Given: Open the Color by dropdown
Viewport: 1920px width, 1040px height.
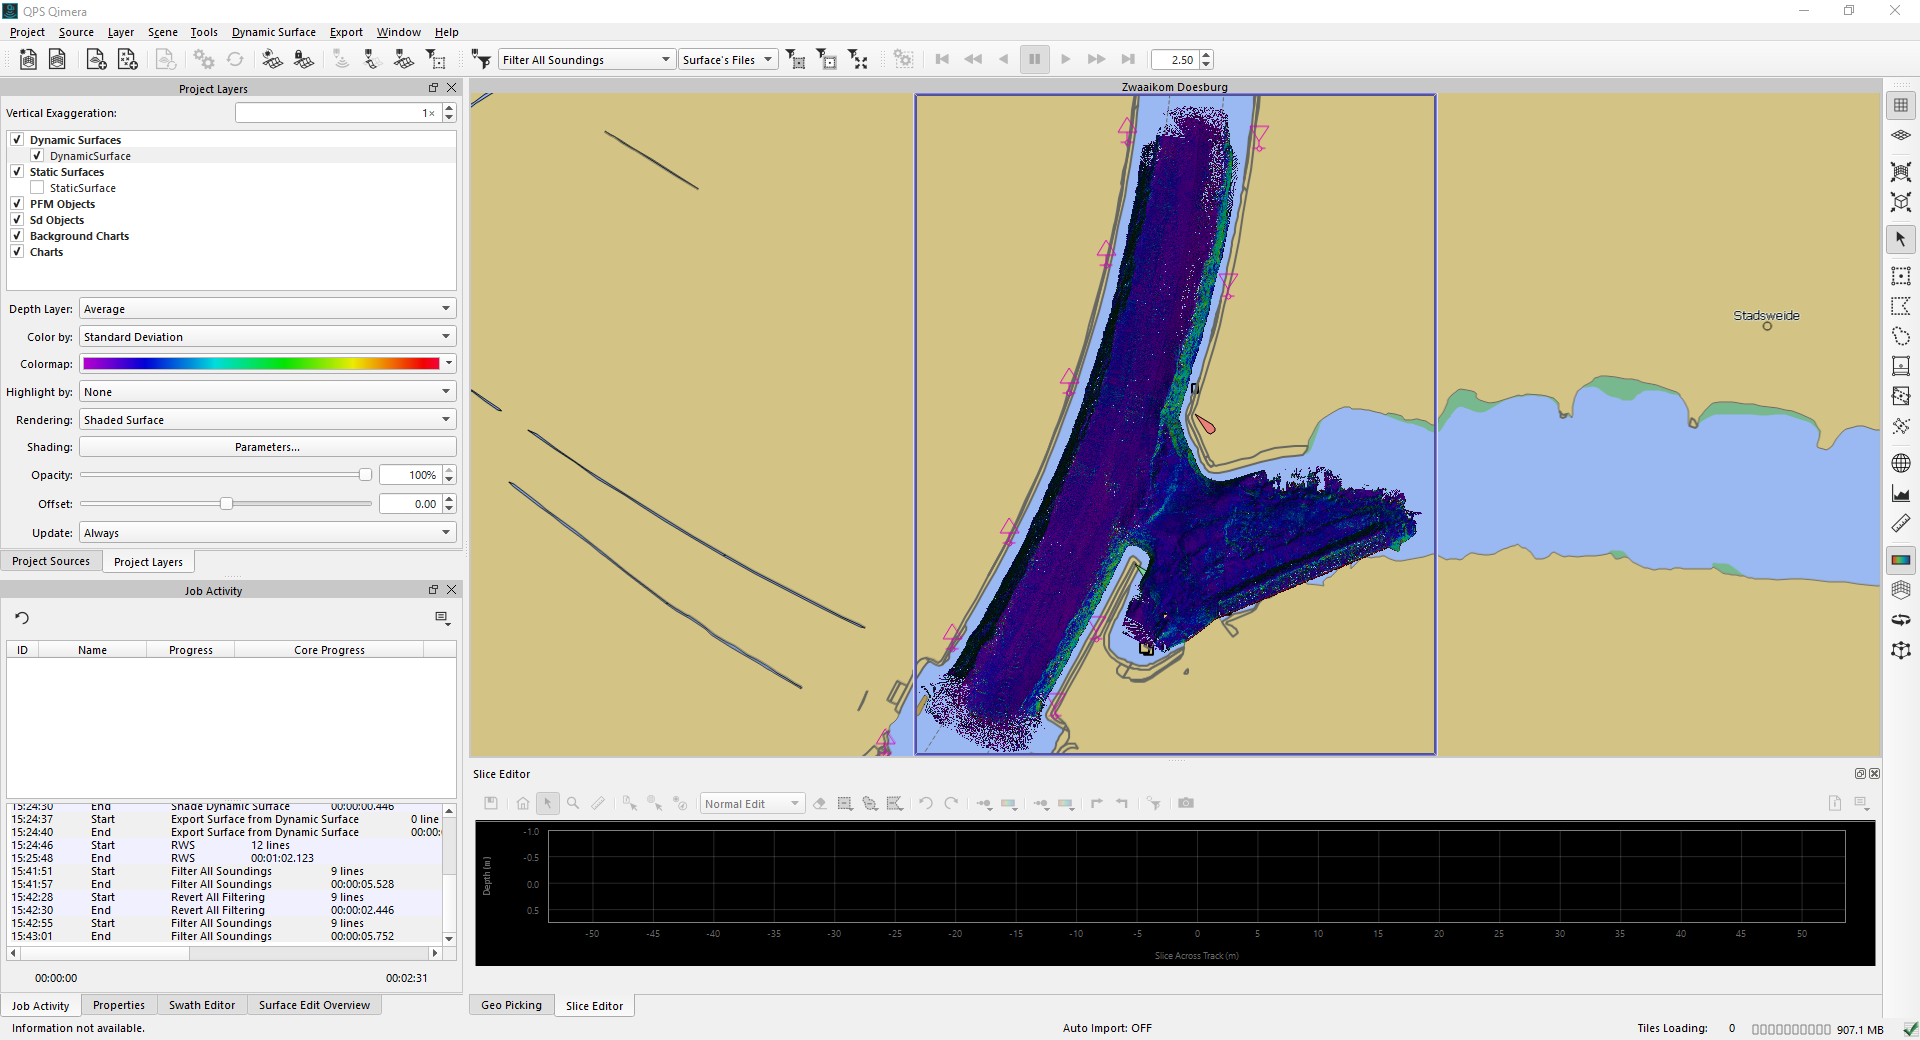Looking at the screenshot, I should coord(266,337).
